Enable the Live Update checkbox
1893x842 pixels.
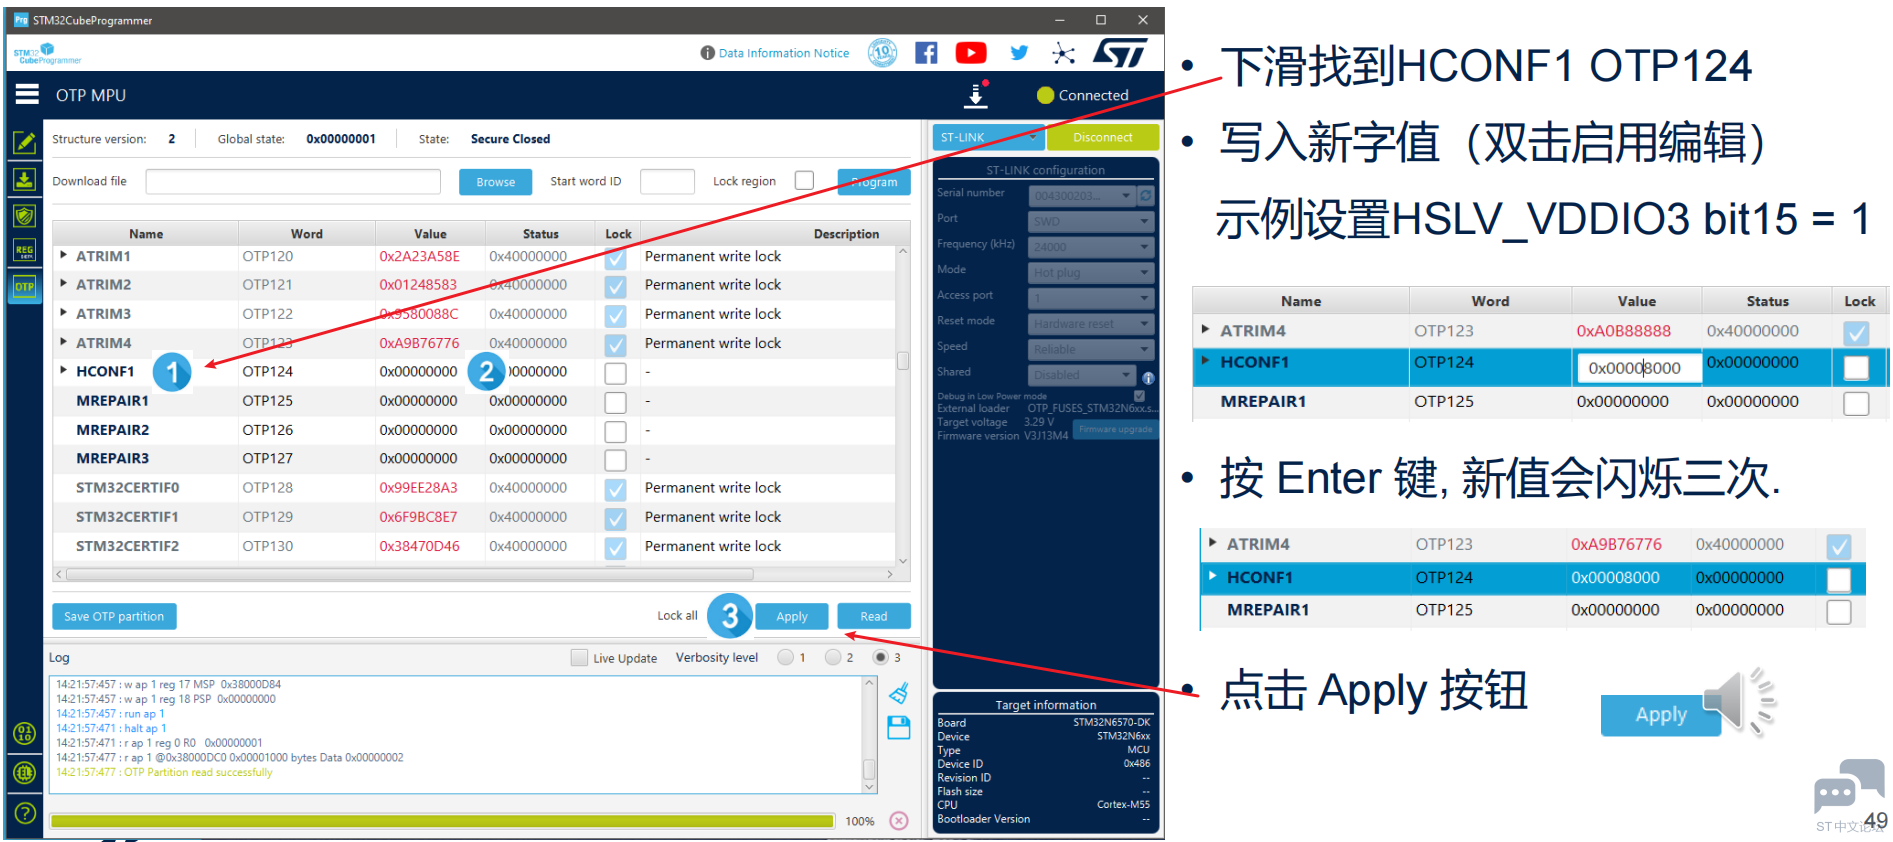click(579, 658)
